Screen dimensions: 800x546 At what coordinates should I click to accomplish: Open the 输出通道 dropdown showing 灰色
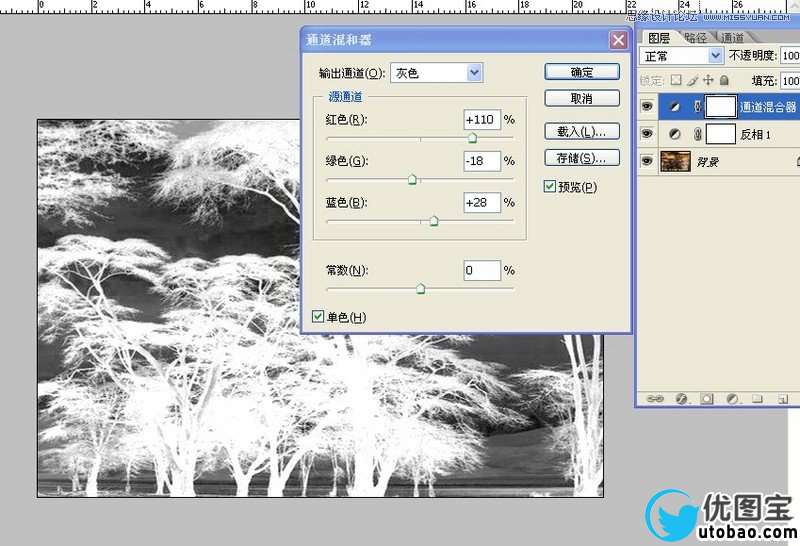click(437, 73)
